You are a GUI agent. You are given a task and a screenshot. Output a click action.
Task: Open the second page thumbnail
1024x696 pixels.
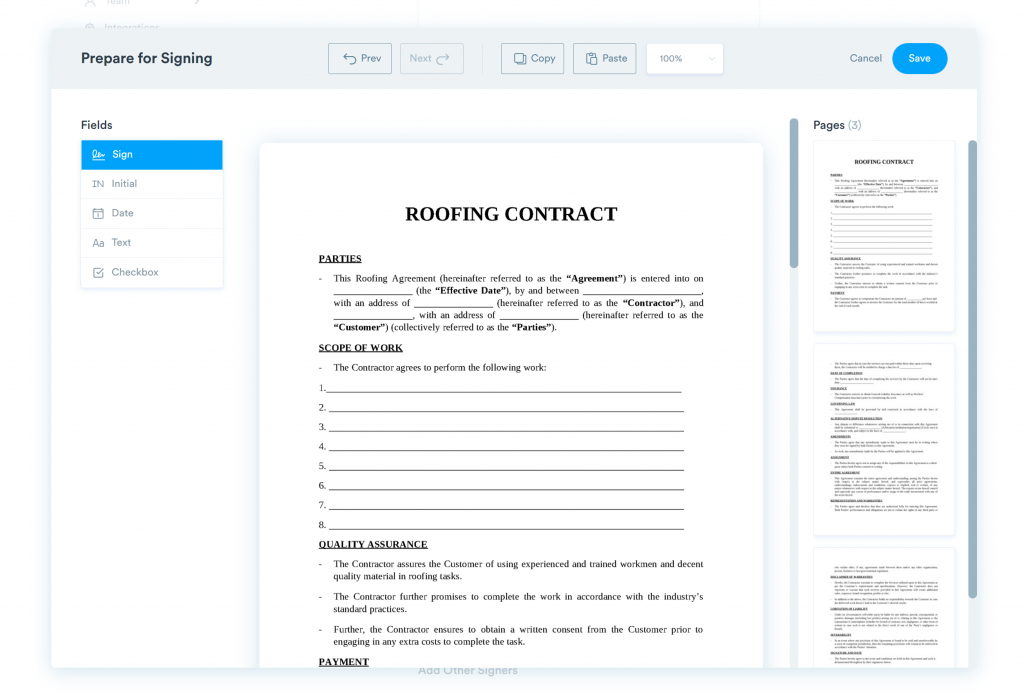point(883,439)
